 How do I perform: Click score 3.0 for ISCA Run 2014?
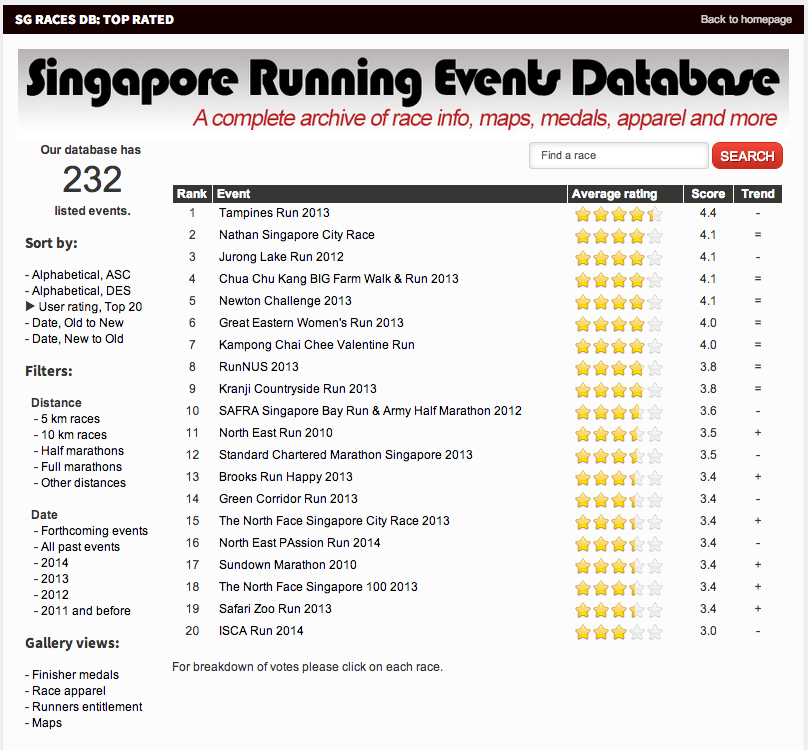pyautogui.click(x=708, y=630)
